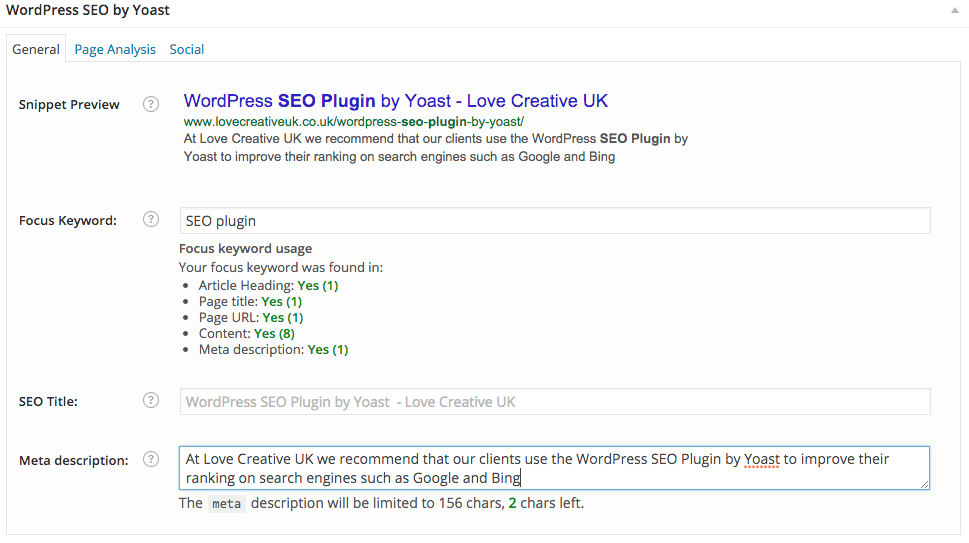This screenshot has width=969, height=543.
Task: Switch to the Page Analysis tab
Action: click(115, 49)
